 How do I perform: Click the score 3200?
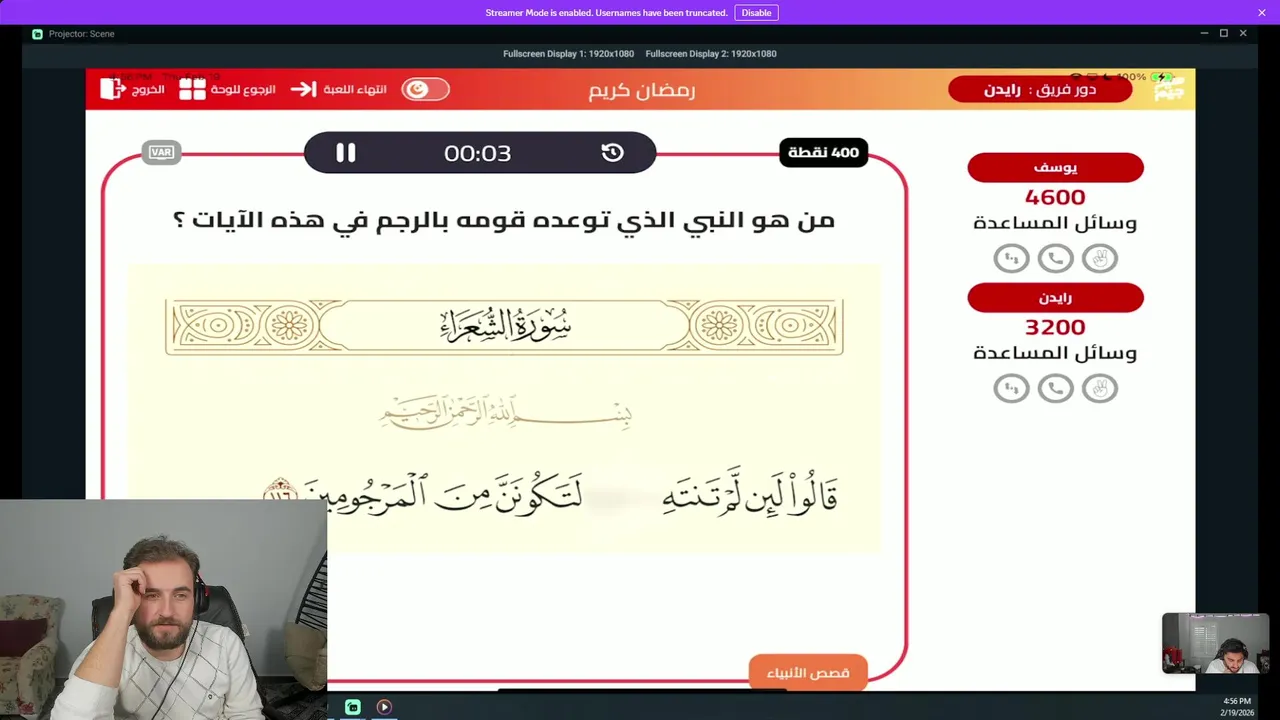click(x=1055, y=327)
